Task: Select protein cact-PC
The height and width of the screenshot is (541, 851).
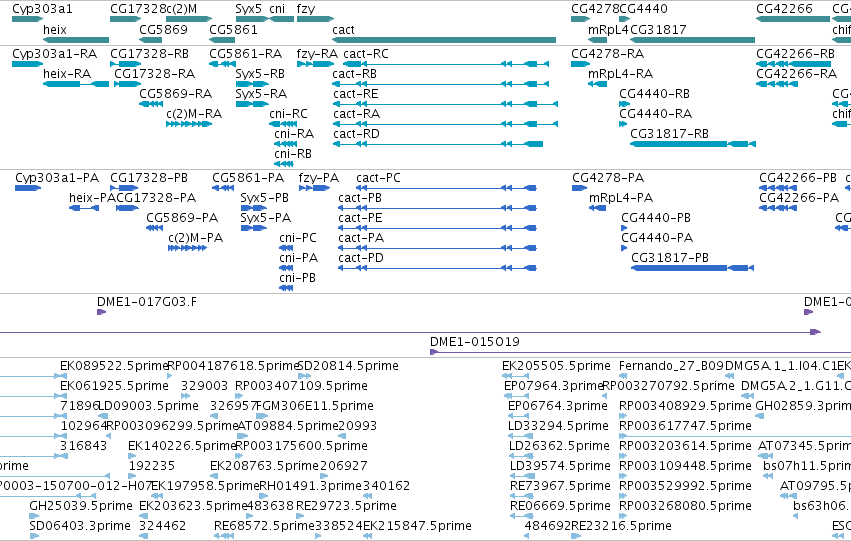Action: point(378,178)
